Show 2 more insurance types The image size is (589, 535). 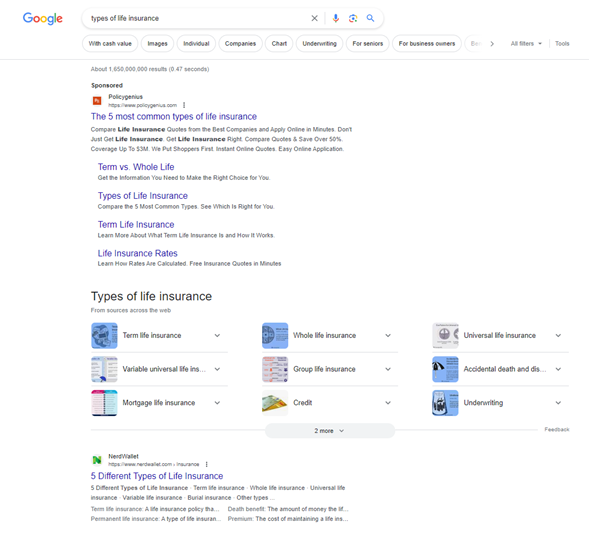point(329,431)
